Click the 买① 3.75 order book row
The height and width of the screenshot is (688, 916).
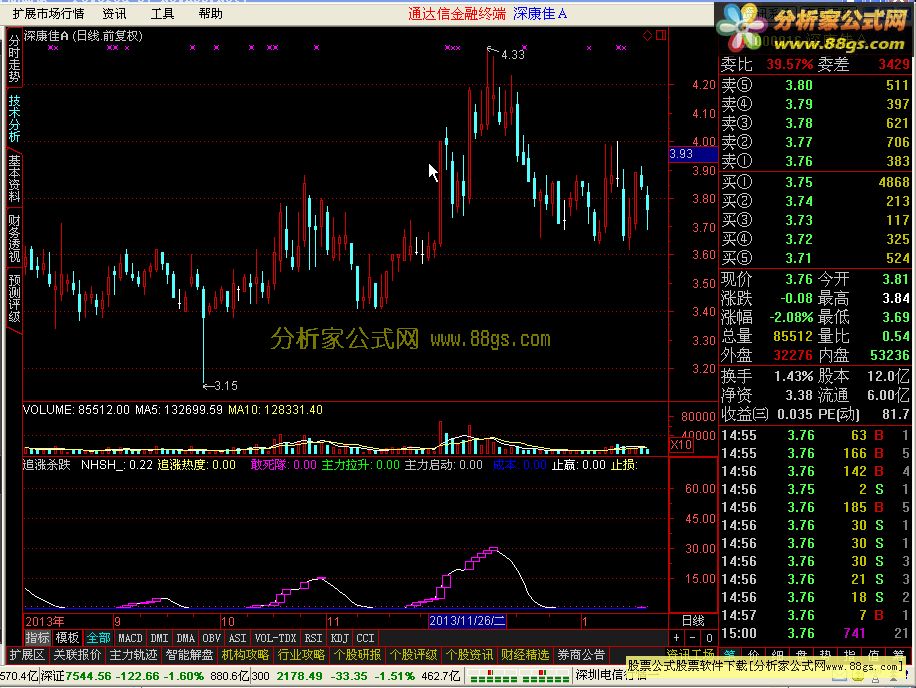[815, 182]
